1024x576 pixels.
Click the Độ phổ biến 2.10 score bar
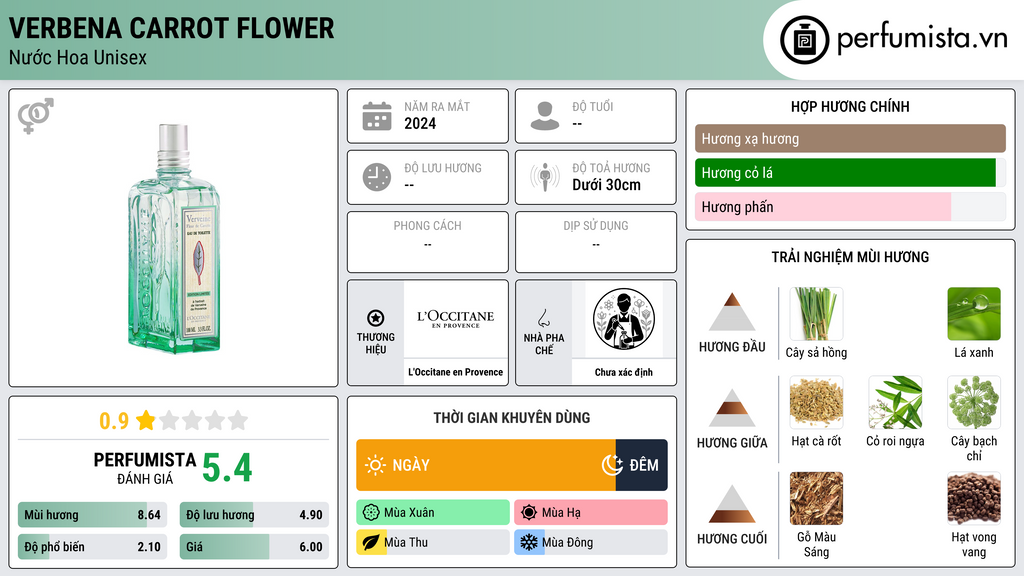(x=92, y=547)
